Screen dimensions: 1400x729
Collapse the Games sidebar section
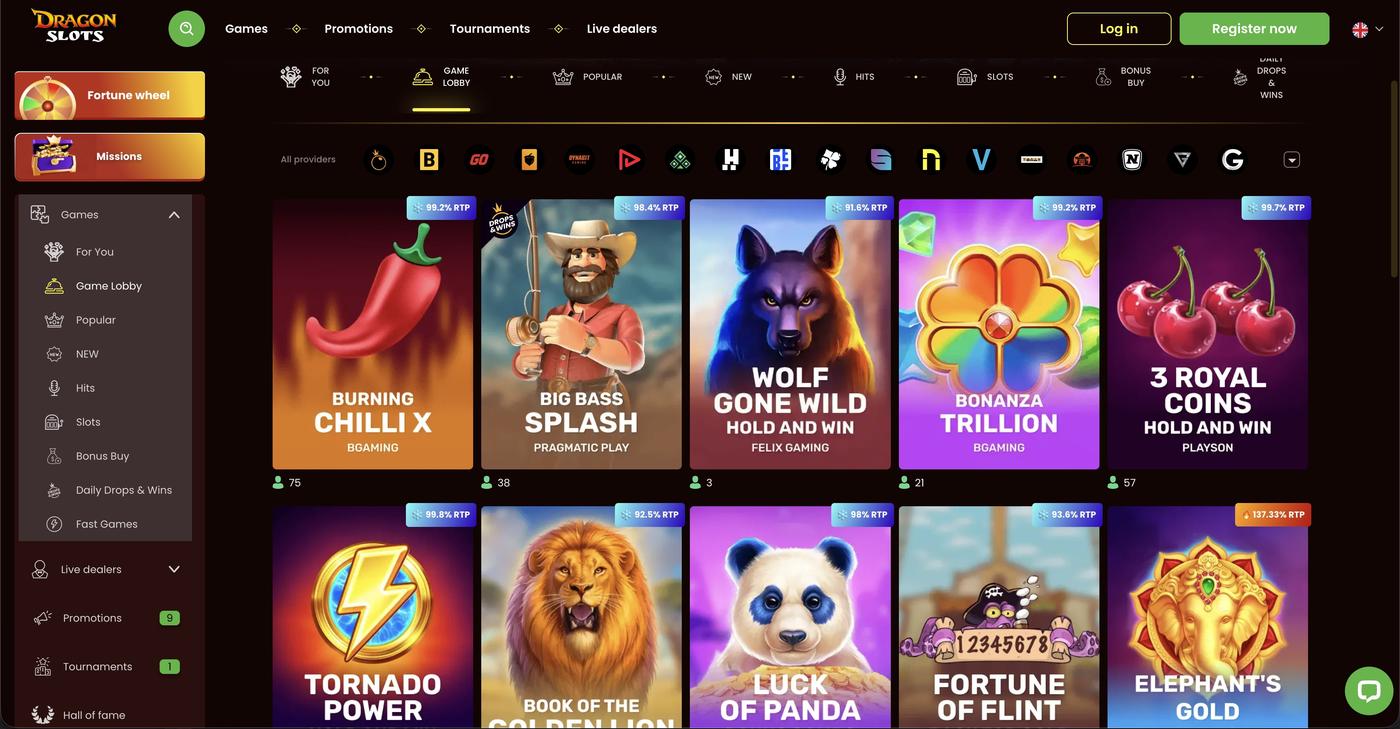[x=174, y=214]
